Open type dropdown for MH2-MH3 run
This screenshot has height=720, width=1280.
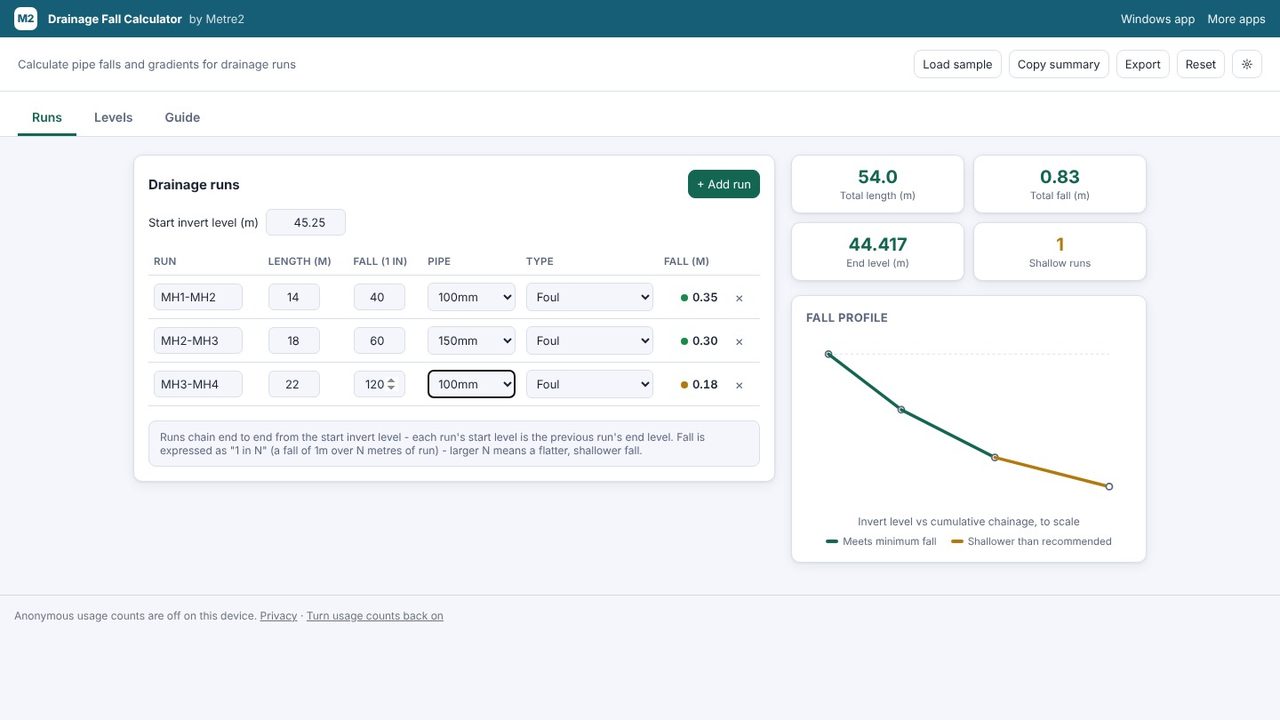(589, 341)
